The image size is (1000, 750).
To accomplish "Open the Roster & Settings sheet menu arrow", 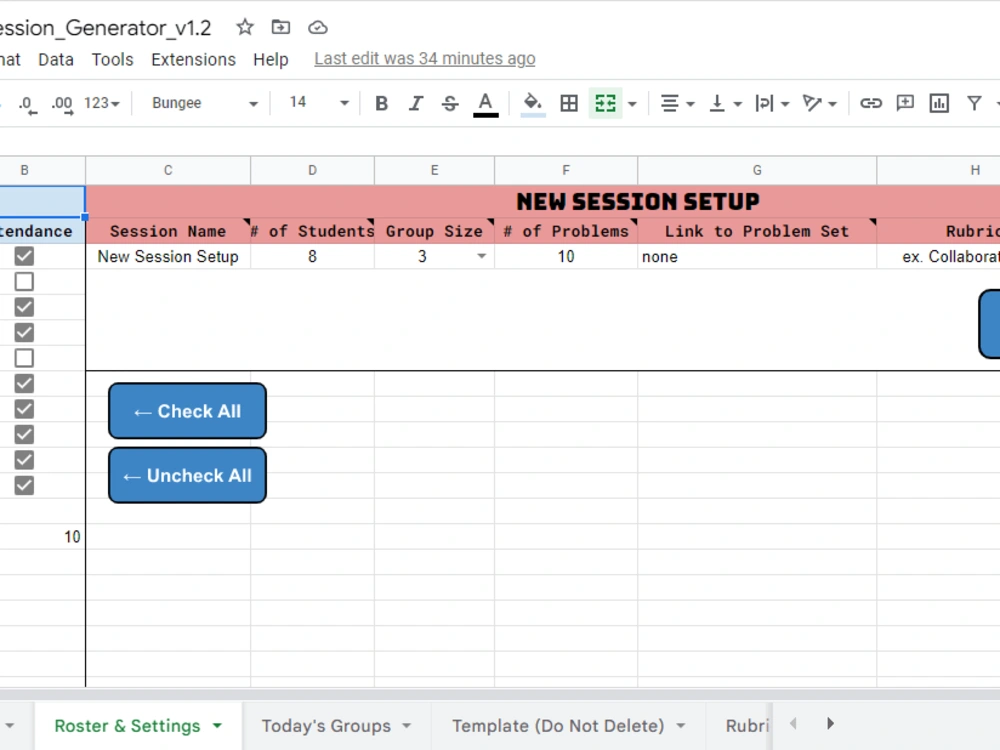I will pos(218,725).
